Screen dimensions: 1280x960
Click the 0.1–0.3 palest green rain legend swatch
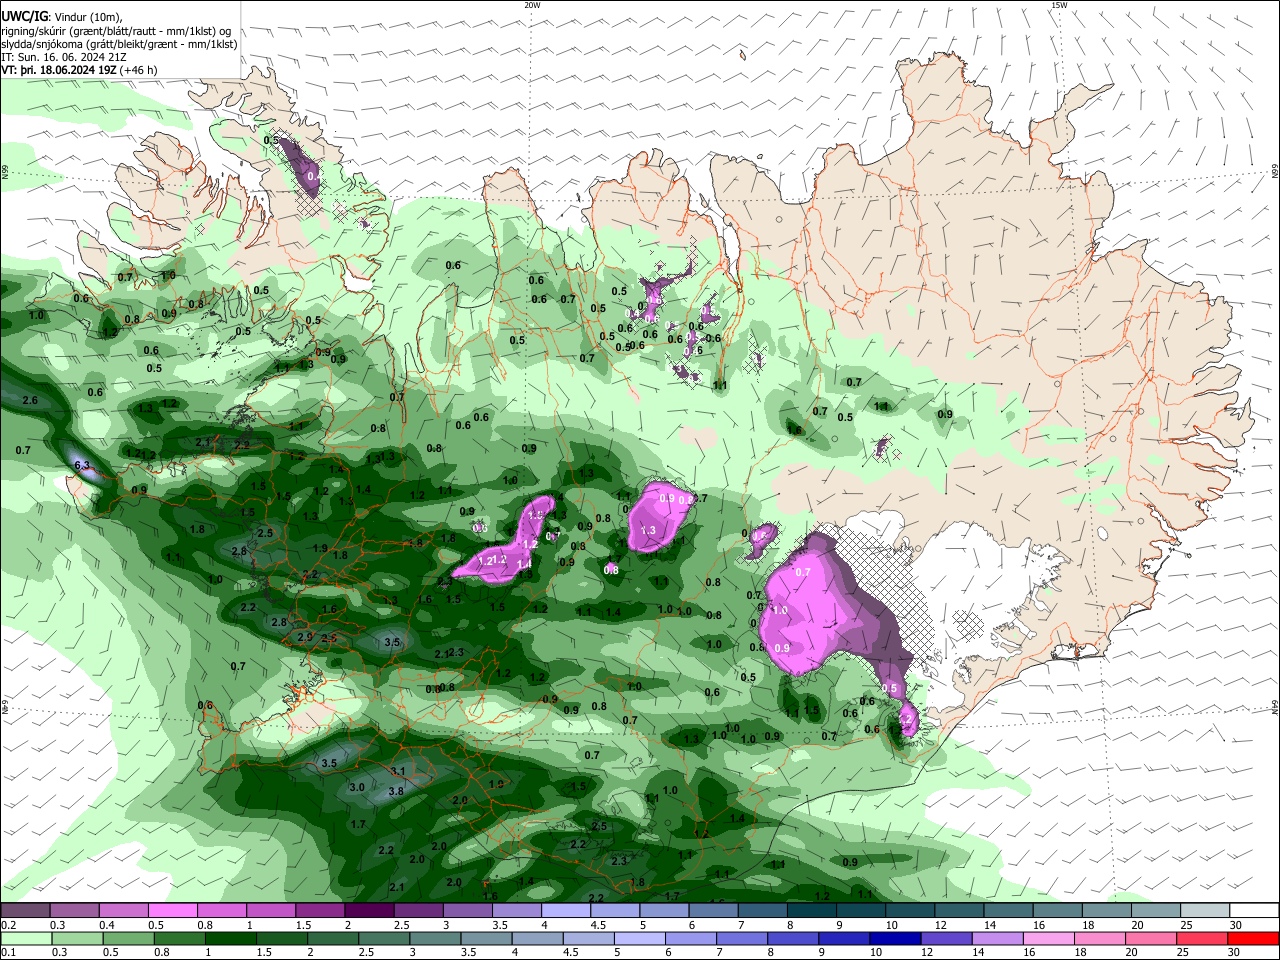(25, 939)
